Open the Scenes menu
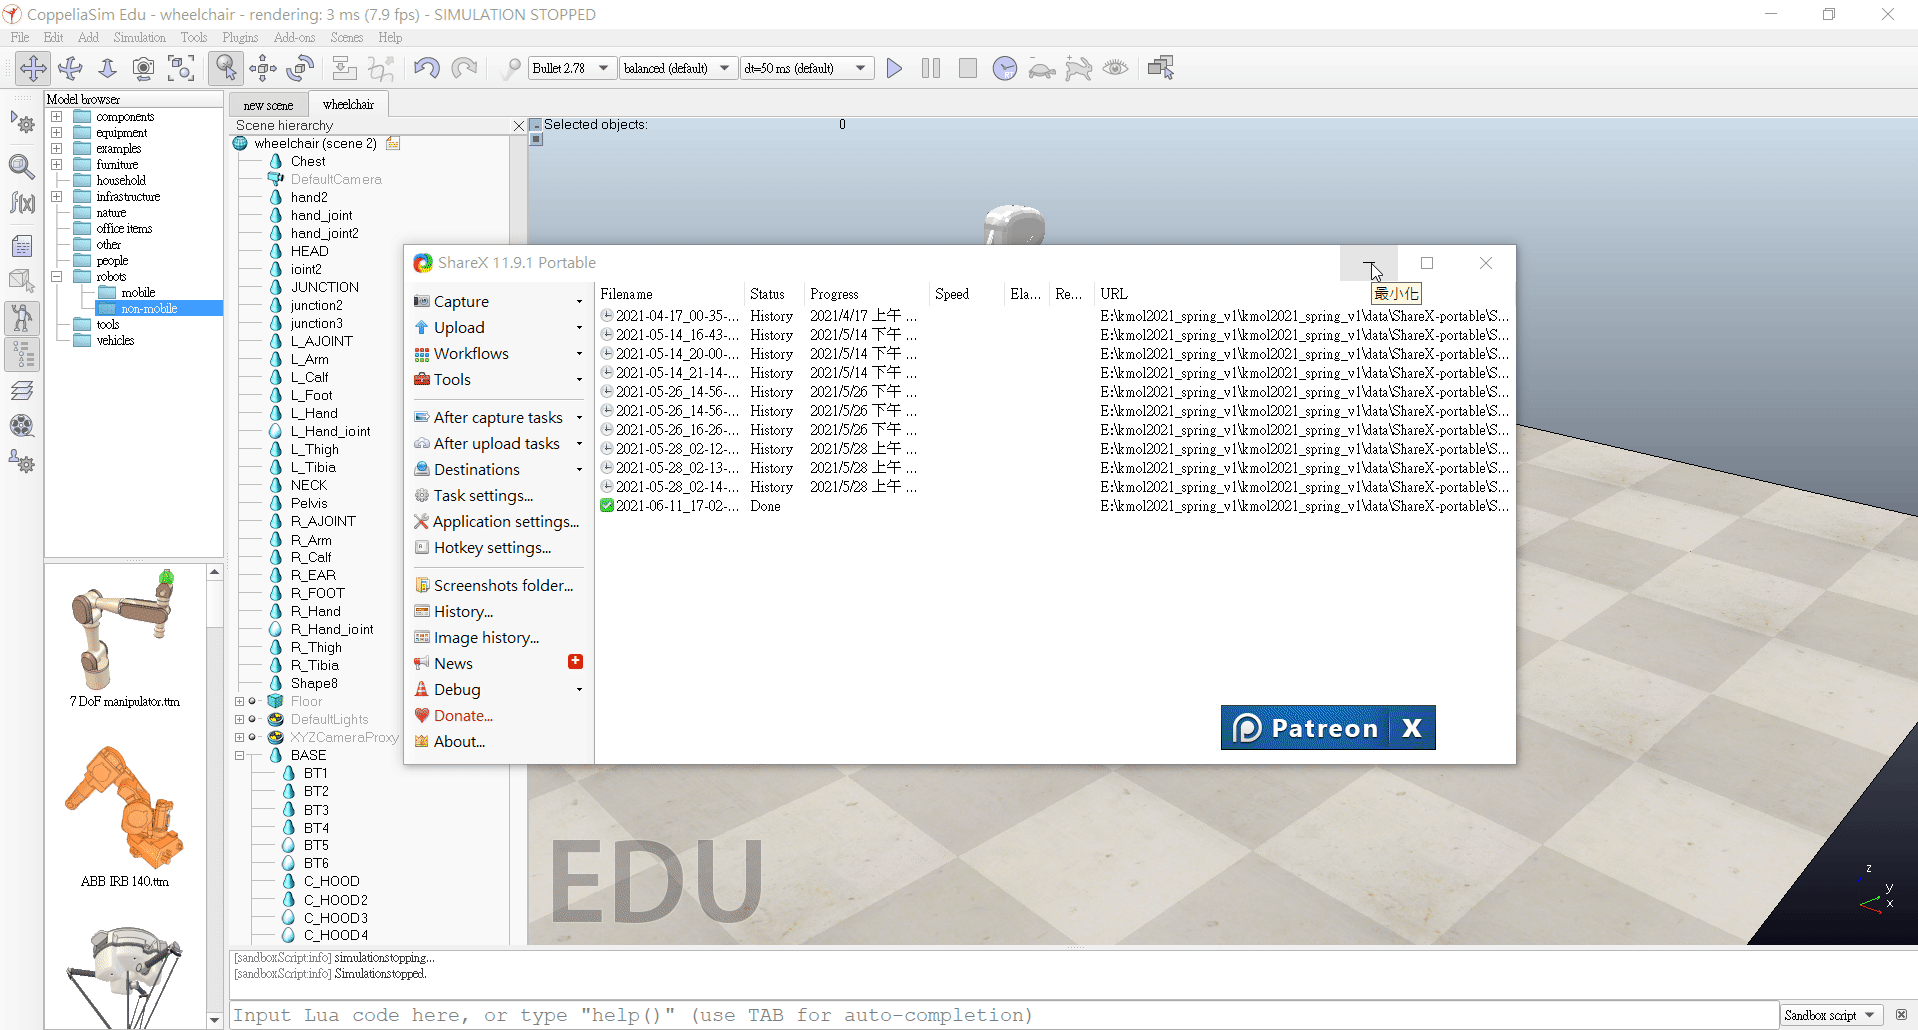The width and height of the screenshot is (1918, 1030). tap(347, 38)
